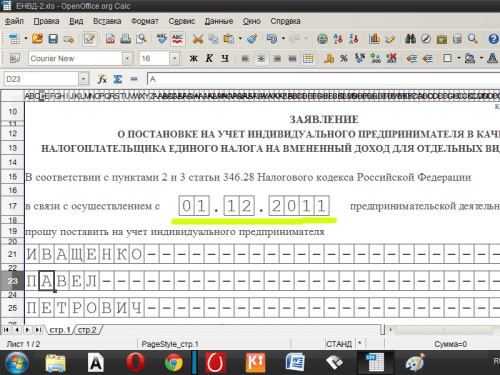Open the Name Box D23 dropdown

point(83,79)
